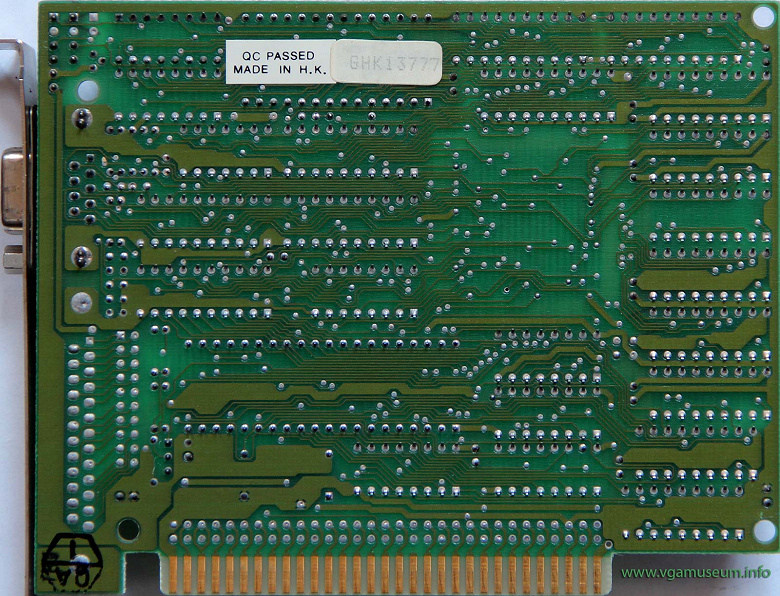Click the VGA D-sub connector on the bracket
This screenshot has width=780, height=596.
(x=13, y=190)
